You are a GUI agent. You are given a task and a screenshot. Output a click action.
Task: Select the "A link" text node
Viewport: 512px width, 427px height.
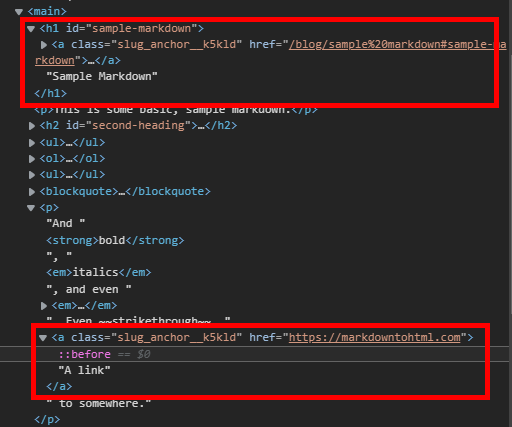tap(84, 370)
